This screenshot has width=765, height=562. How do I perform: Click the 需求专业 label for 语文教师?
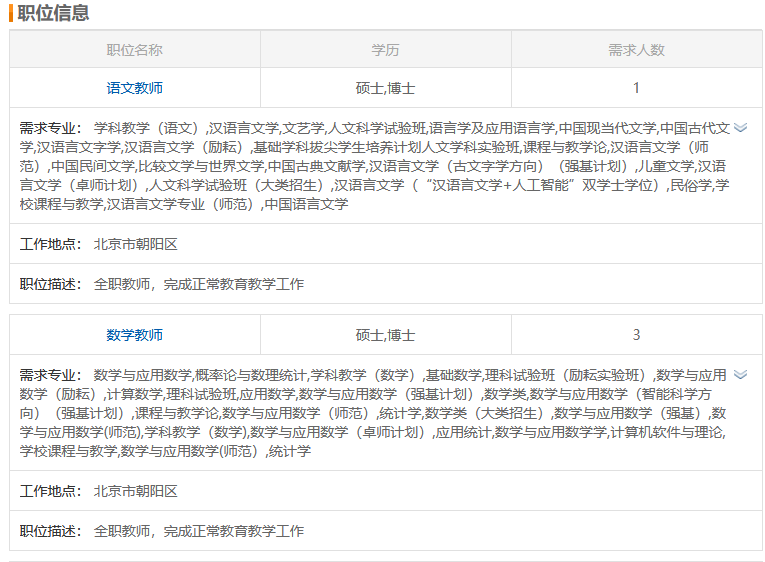click(x=51, y=128)
